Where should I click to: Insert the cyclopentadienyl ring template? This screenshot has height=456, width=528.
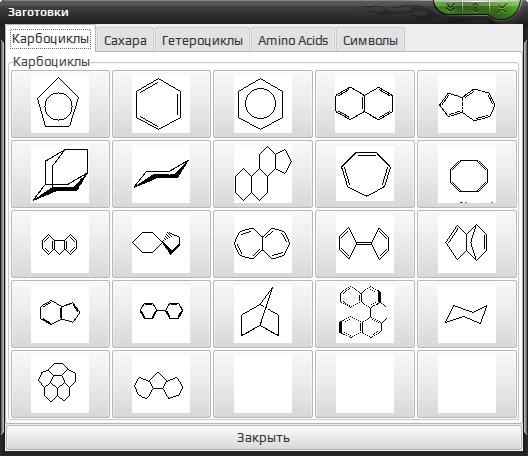[x=60, y=104]
